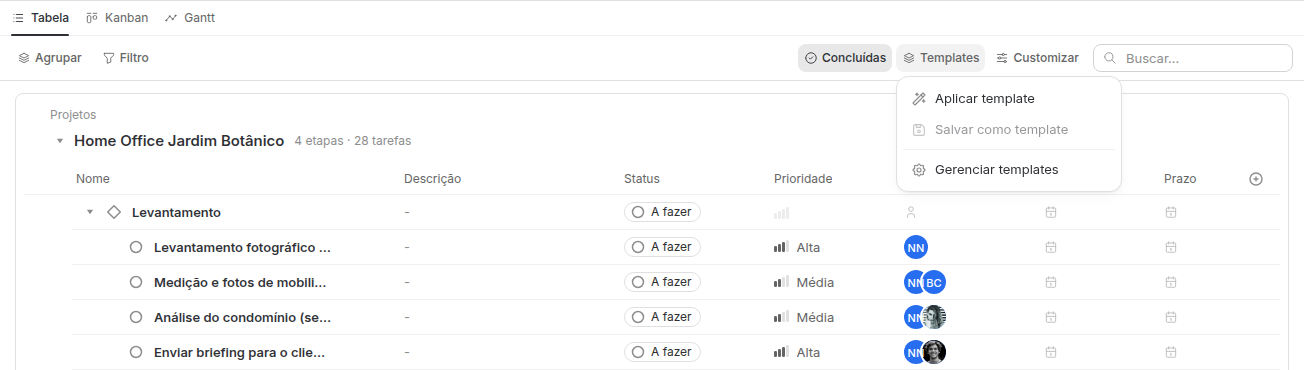Close the Templates dropdown button
The height and width of the screenshot is (370, 1304).
click(x=941, y=58)
